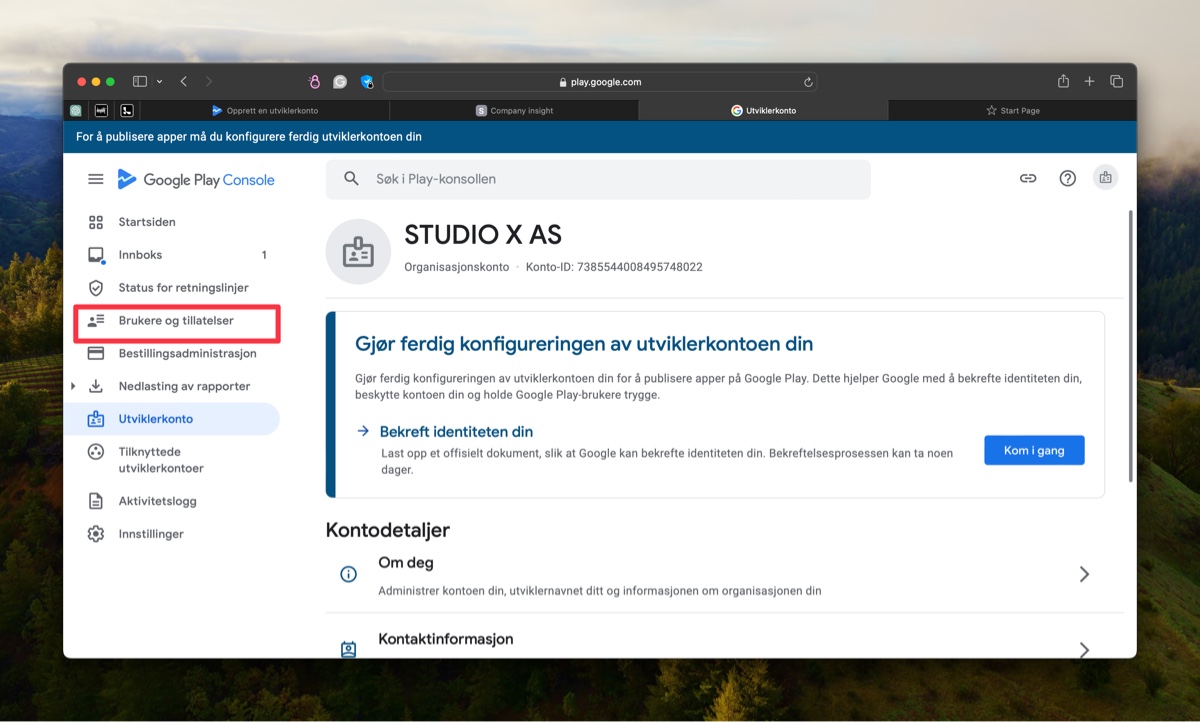Reload the page in Safari's address bar

tap(808, 82)
